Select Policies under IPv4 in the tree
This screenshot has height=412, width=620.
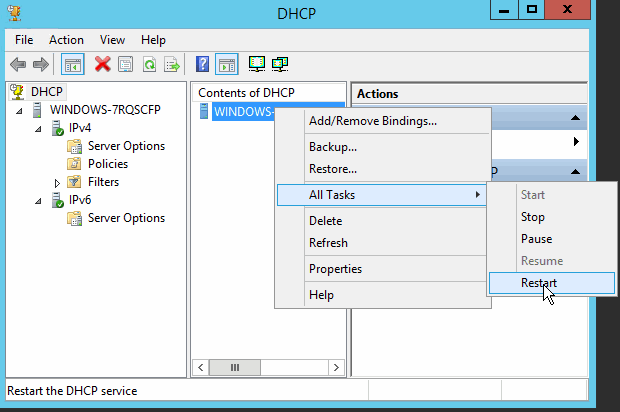107,164
